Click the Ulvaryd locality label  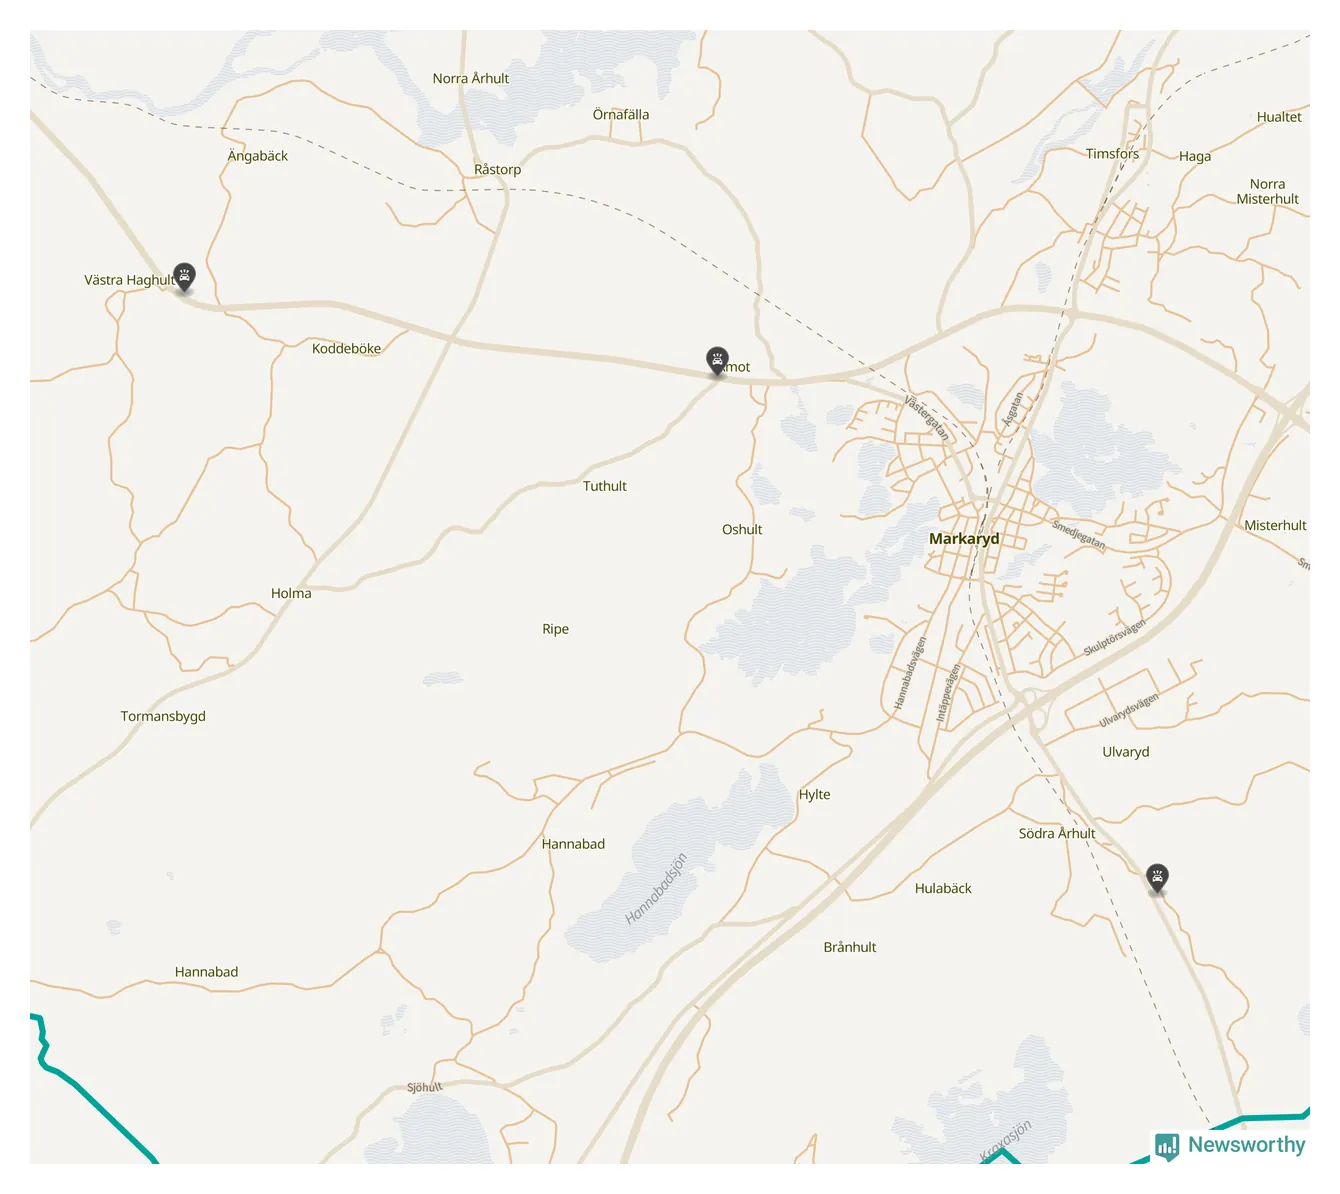click(x=1126, y=752)
